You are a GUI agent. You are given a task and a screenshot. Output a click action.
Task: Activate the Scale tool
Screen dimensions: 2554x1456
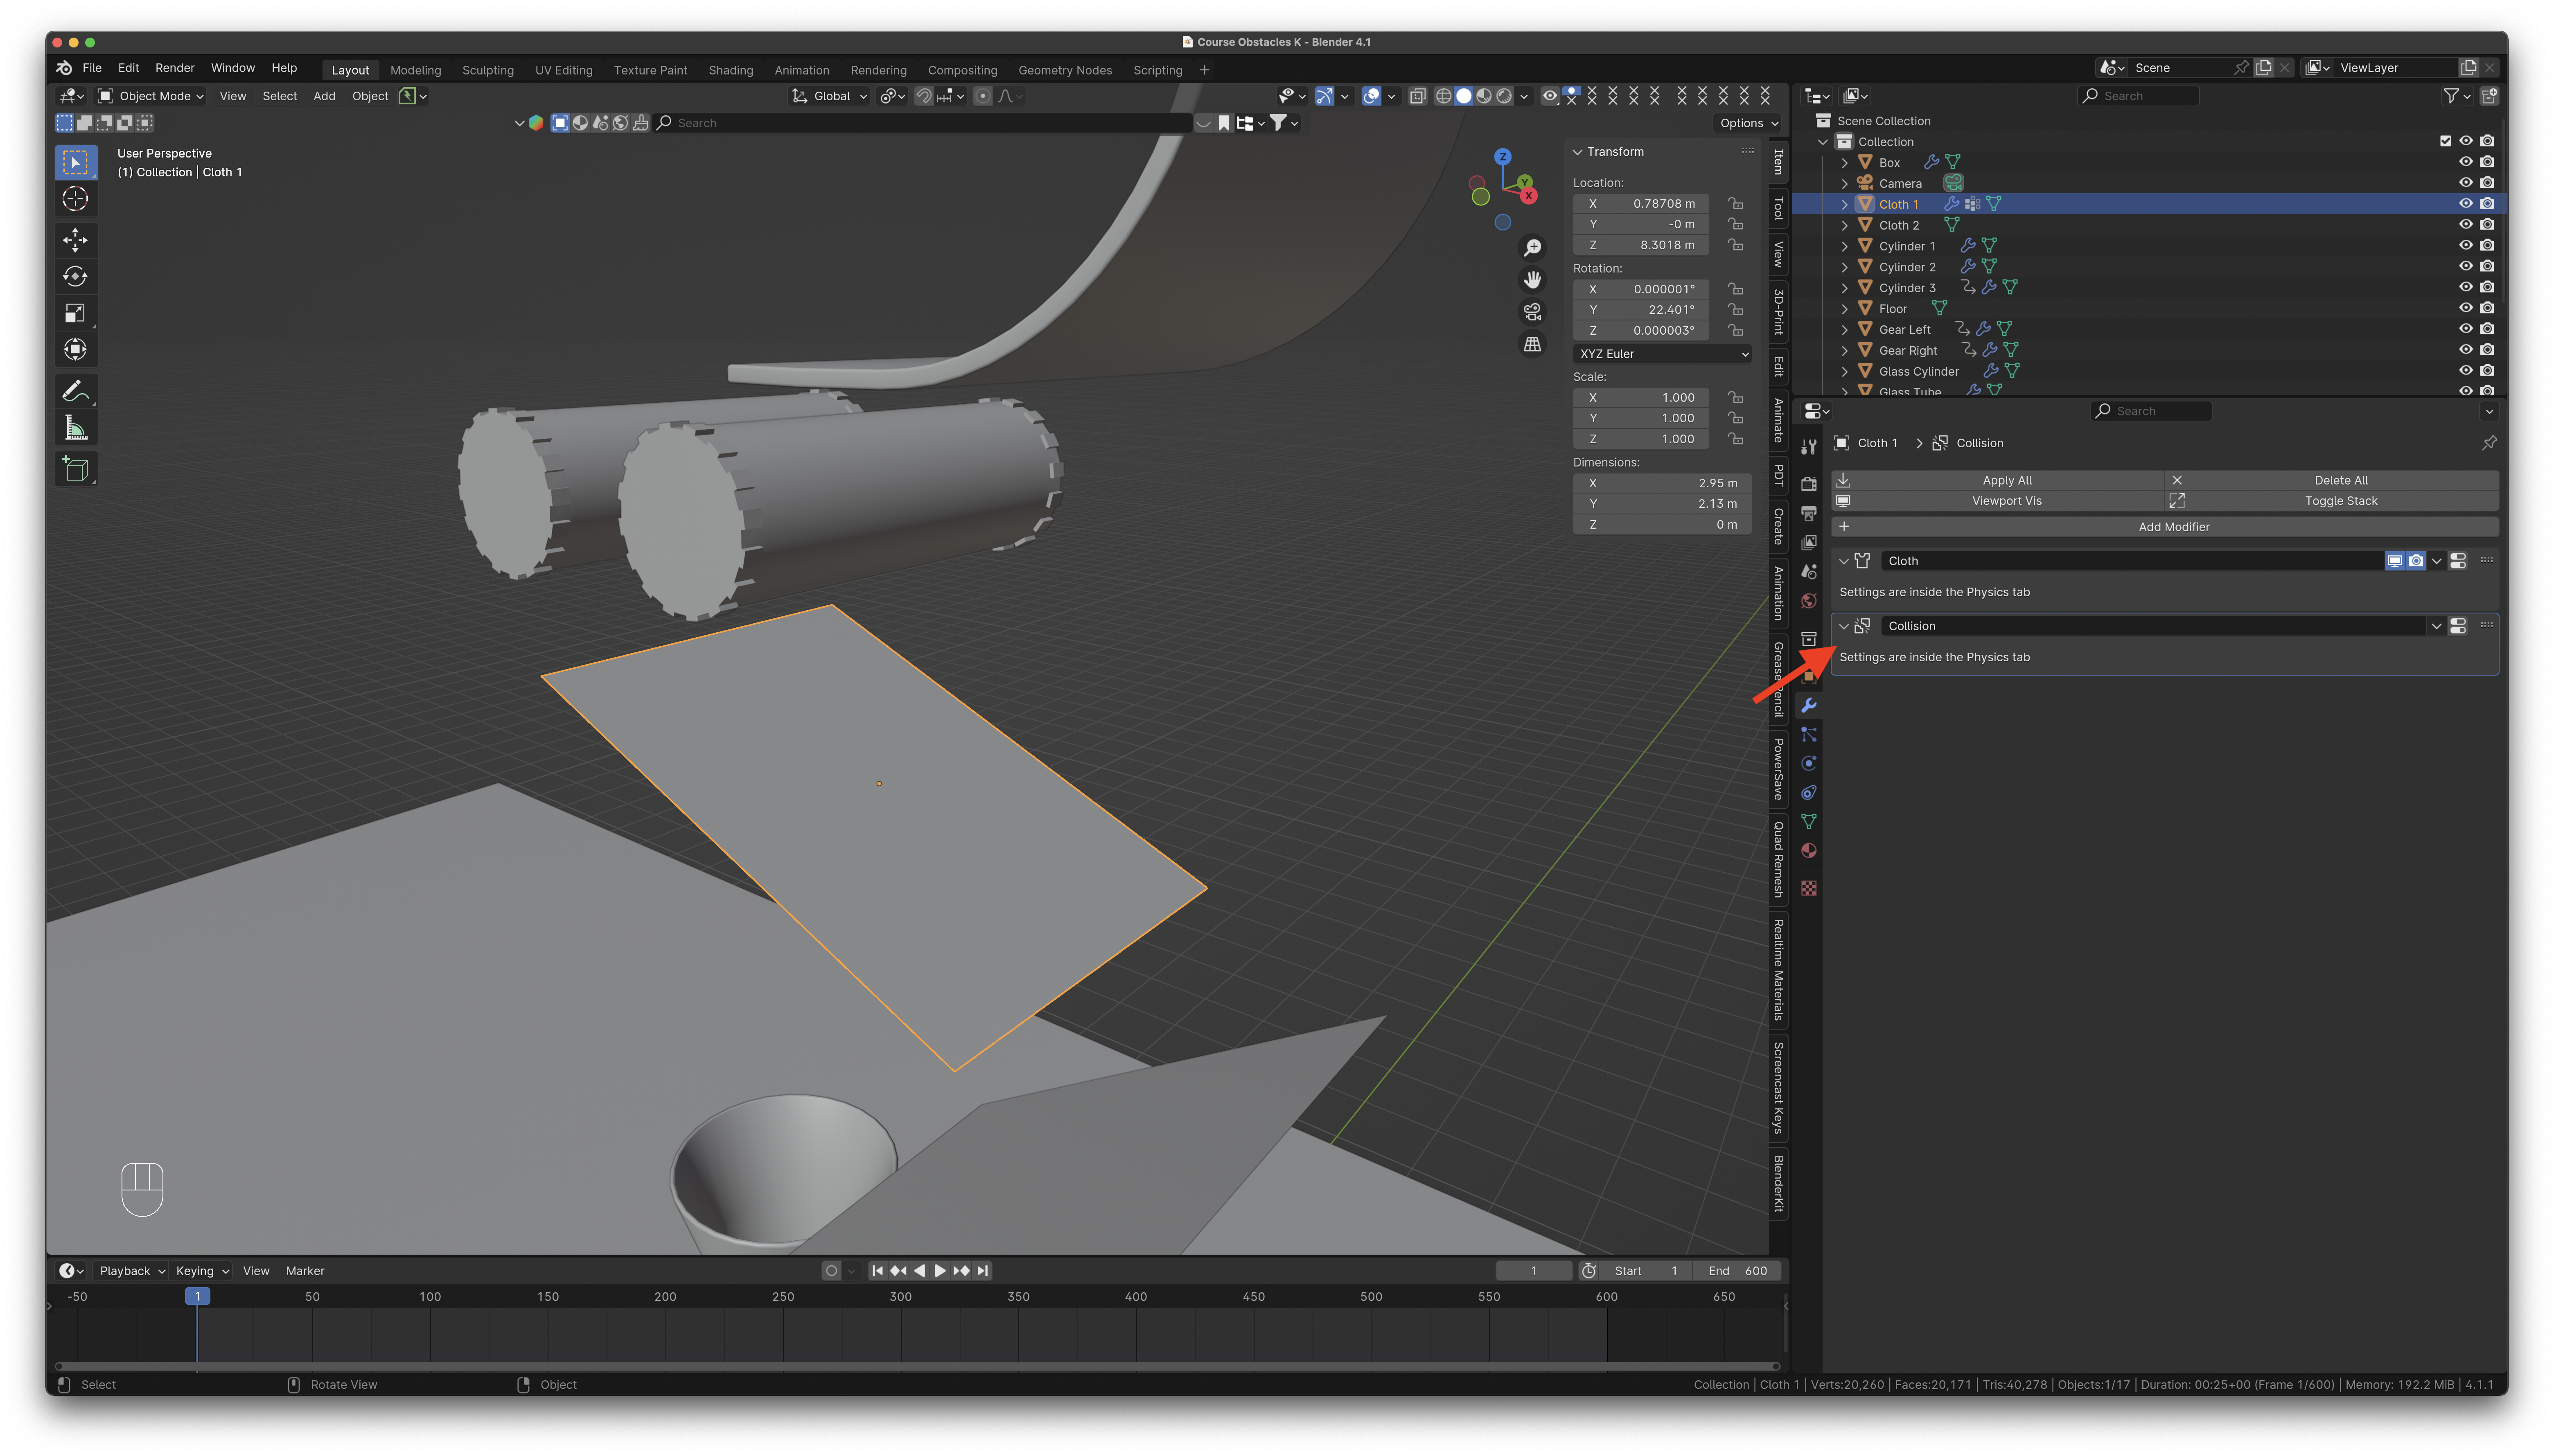pos(75,314)
